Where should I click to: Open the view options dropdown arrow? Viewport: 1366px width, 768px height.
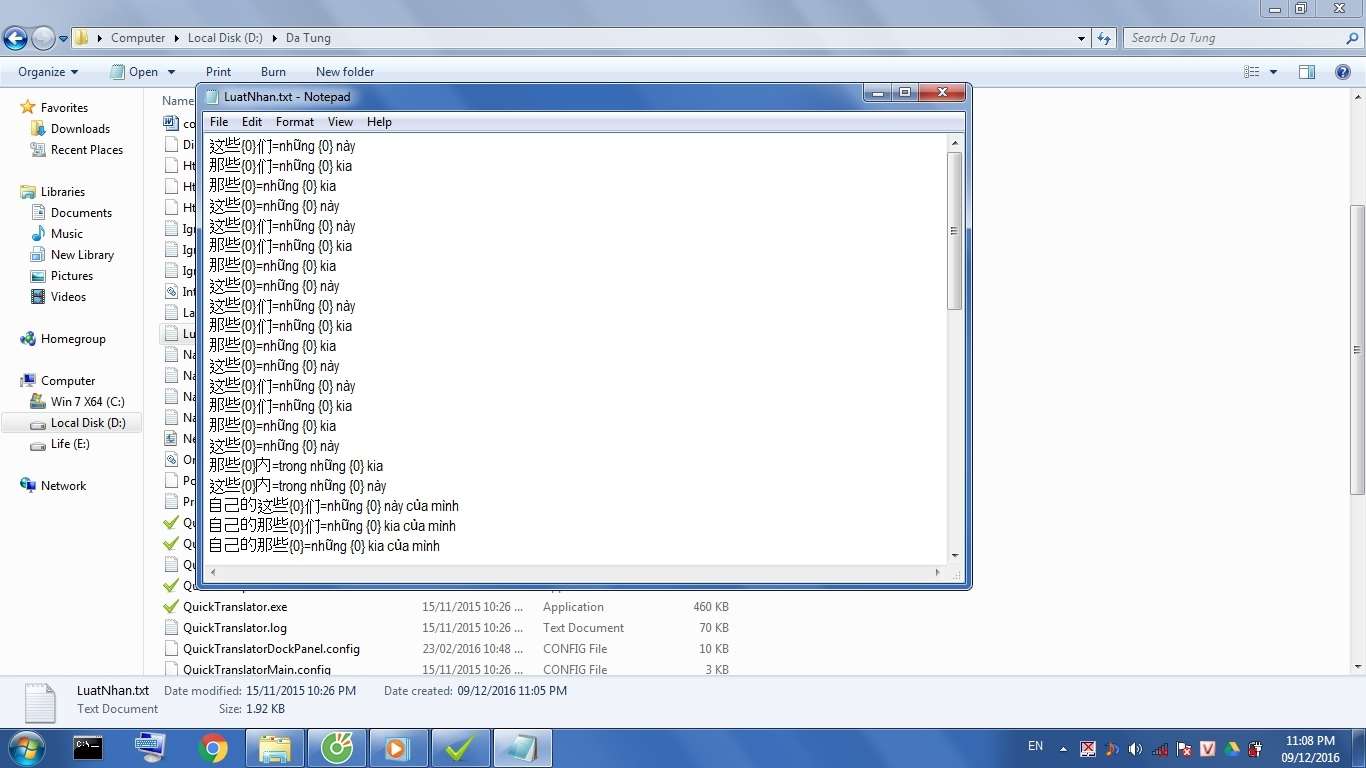click(1273, 72)
